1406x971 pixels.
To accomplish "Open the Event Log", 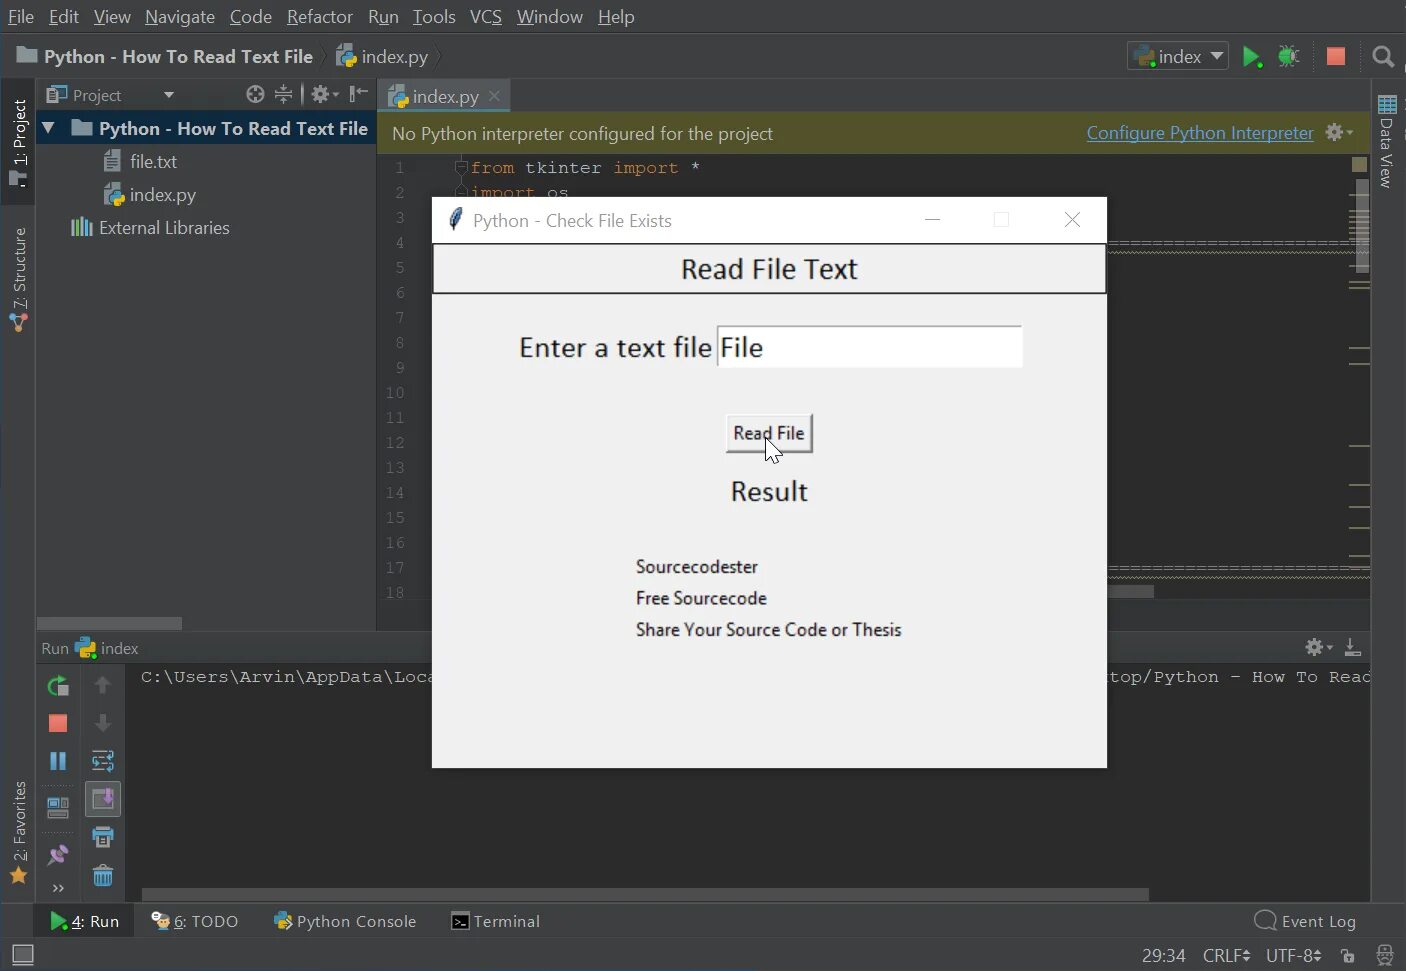I will 1305,921.
